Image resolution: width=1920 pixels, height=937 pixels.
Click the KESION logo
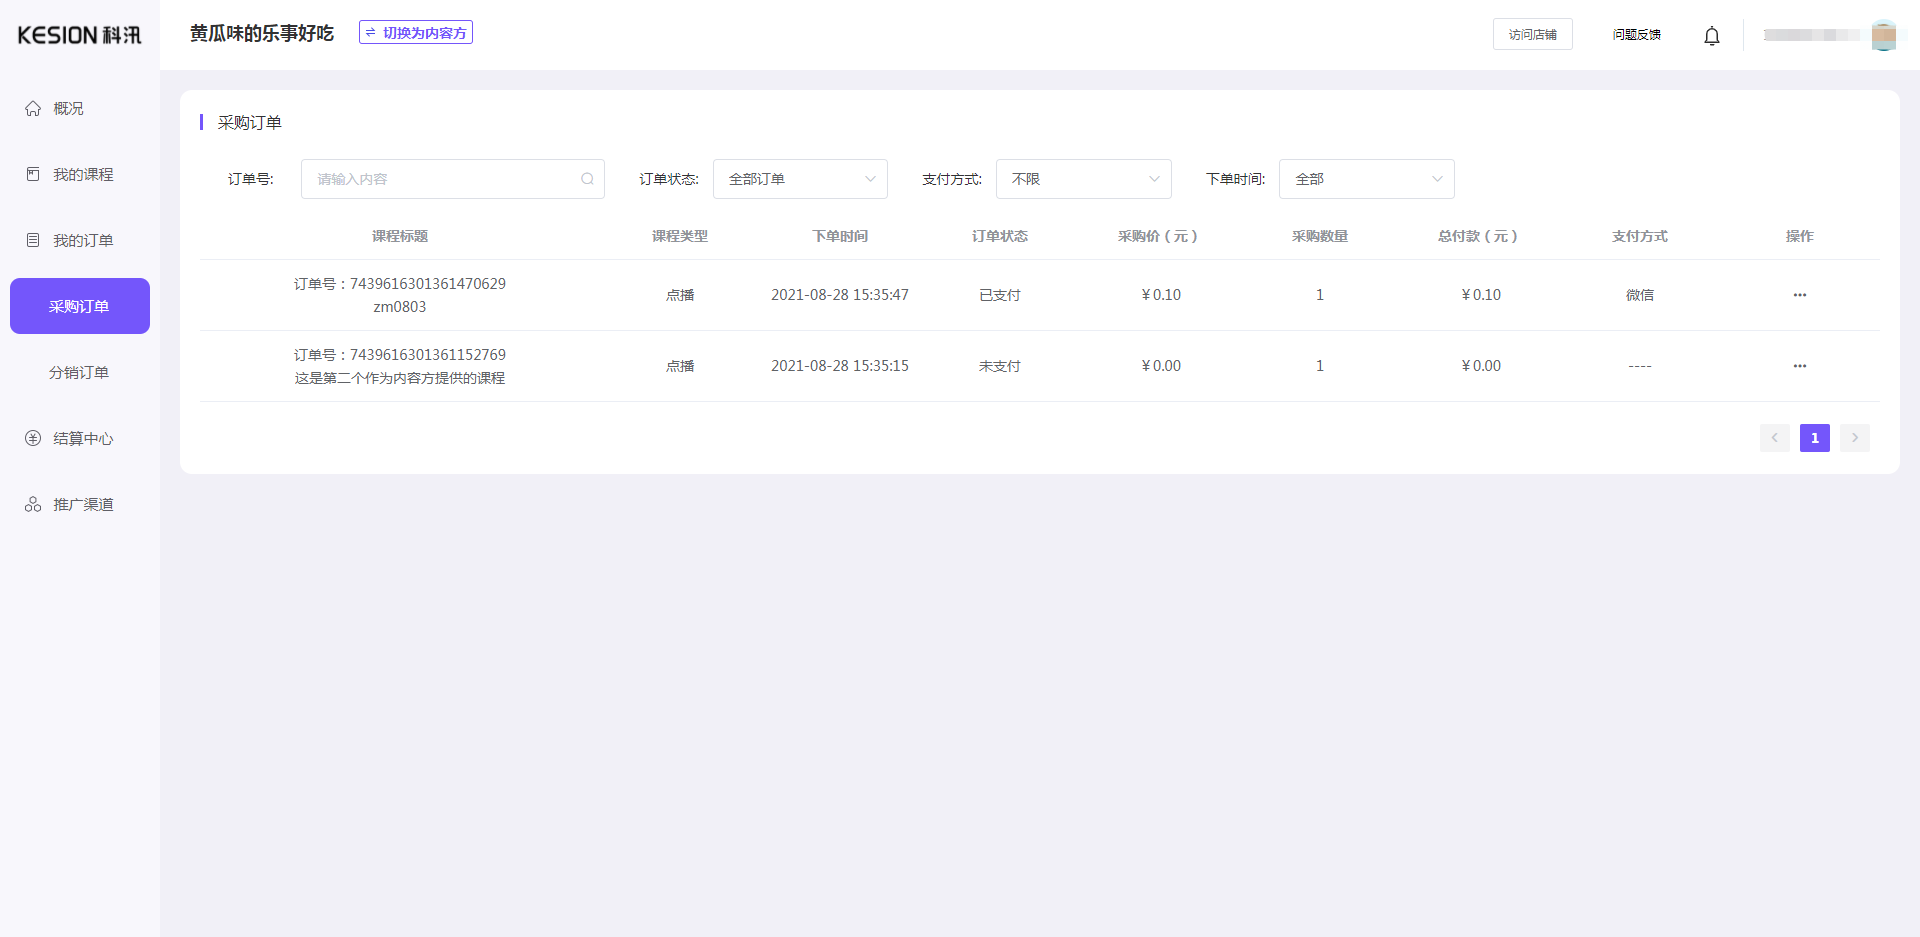[79, 35]
